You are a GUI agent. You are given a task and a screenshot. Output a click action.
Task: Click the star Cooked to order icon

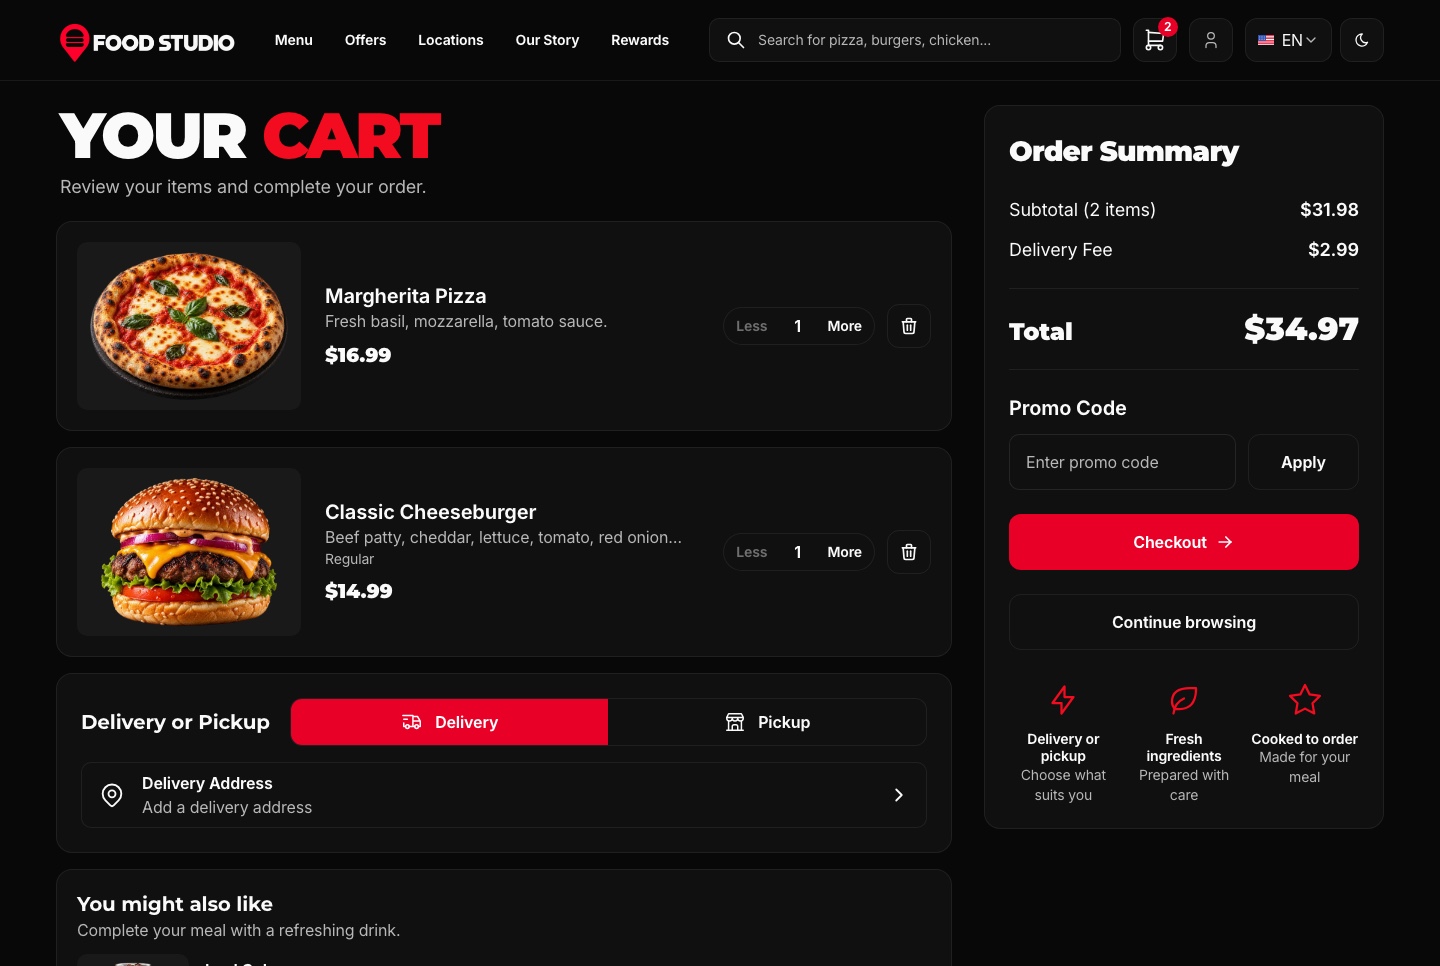tap(1305, 700)
